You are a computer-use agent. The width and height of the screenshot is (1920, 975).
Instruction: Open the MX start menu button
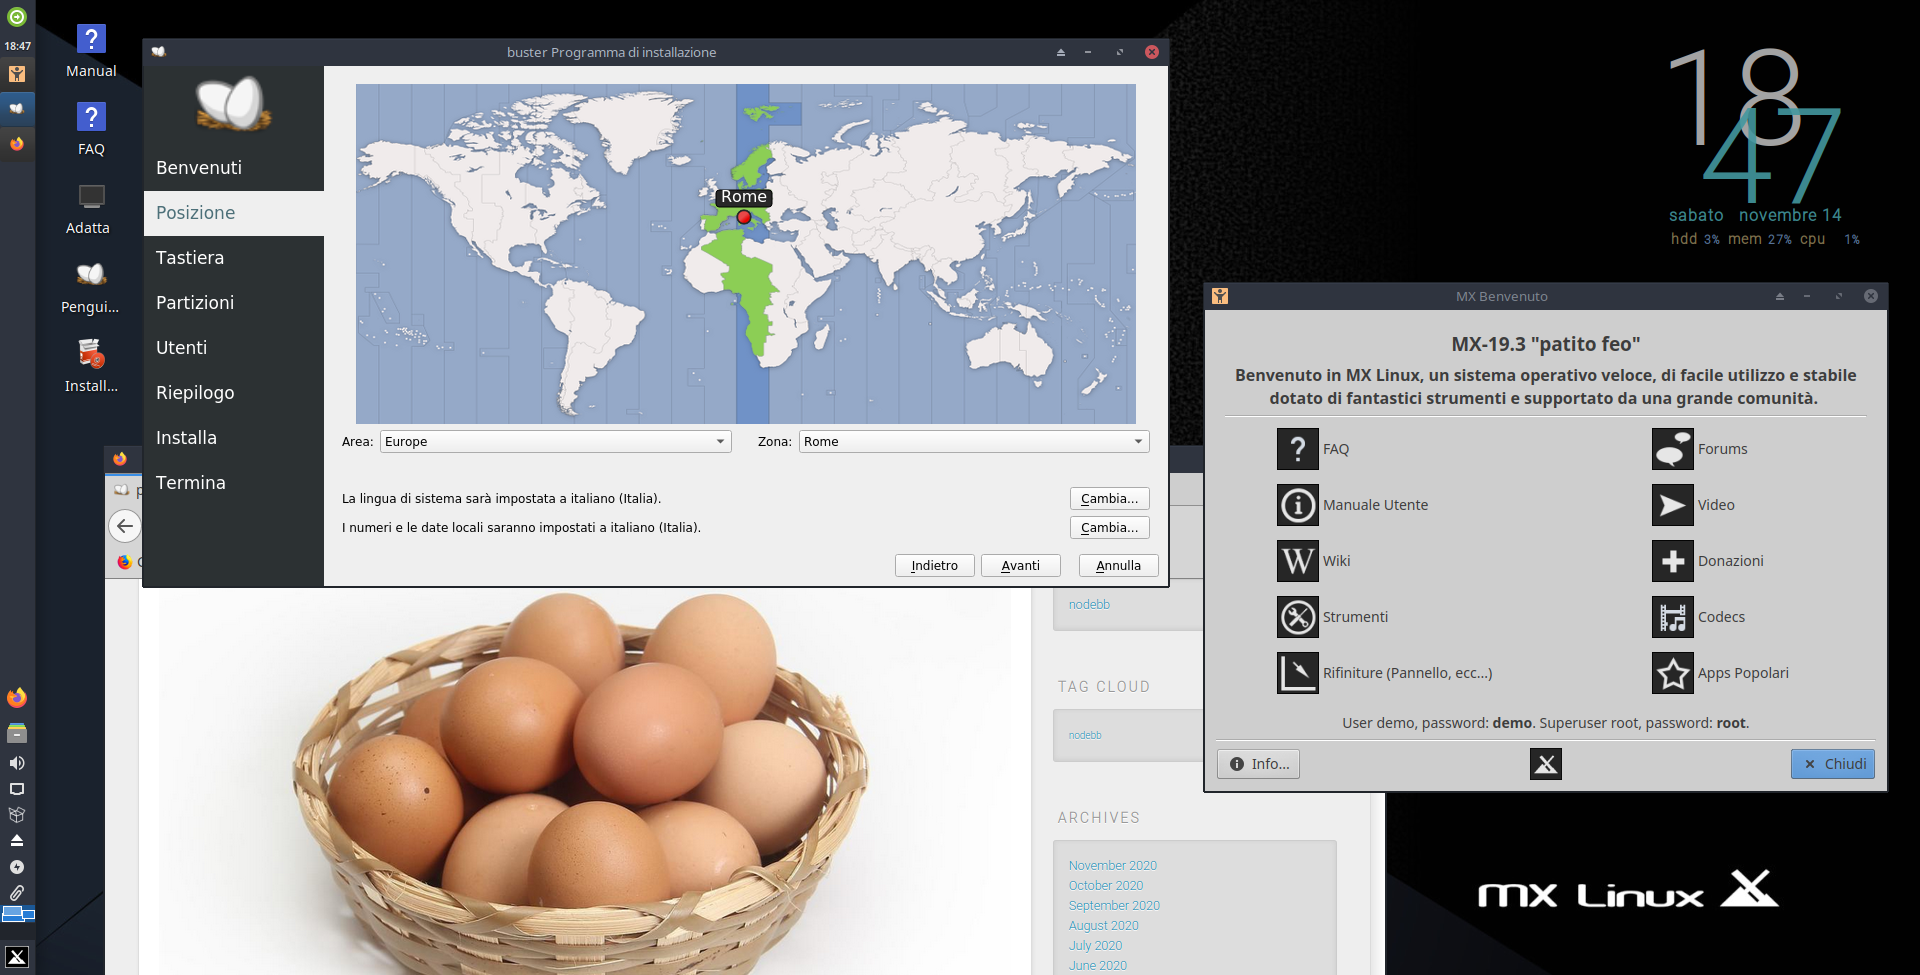point(17,957)
